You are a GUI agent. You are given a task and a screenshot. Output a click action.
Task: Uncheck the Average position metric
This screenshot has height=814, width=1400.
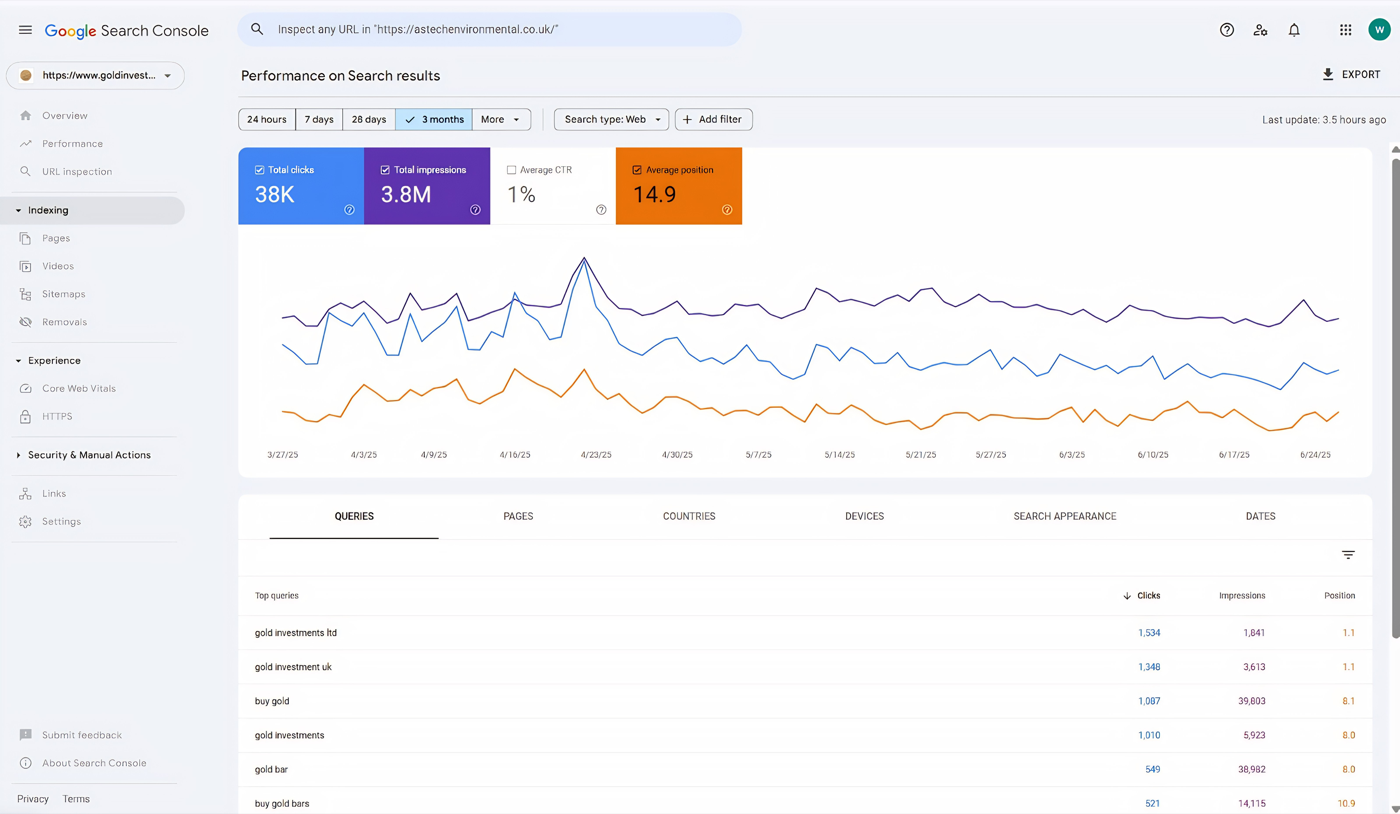click(x=637, y=170)
